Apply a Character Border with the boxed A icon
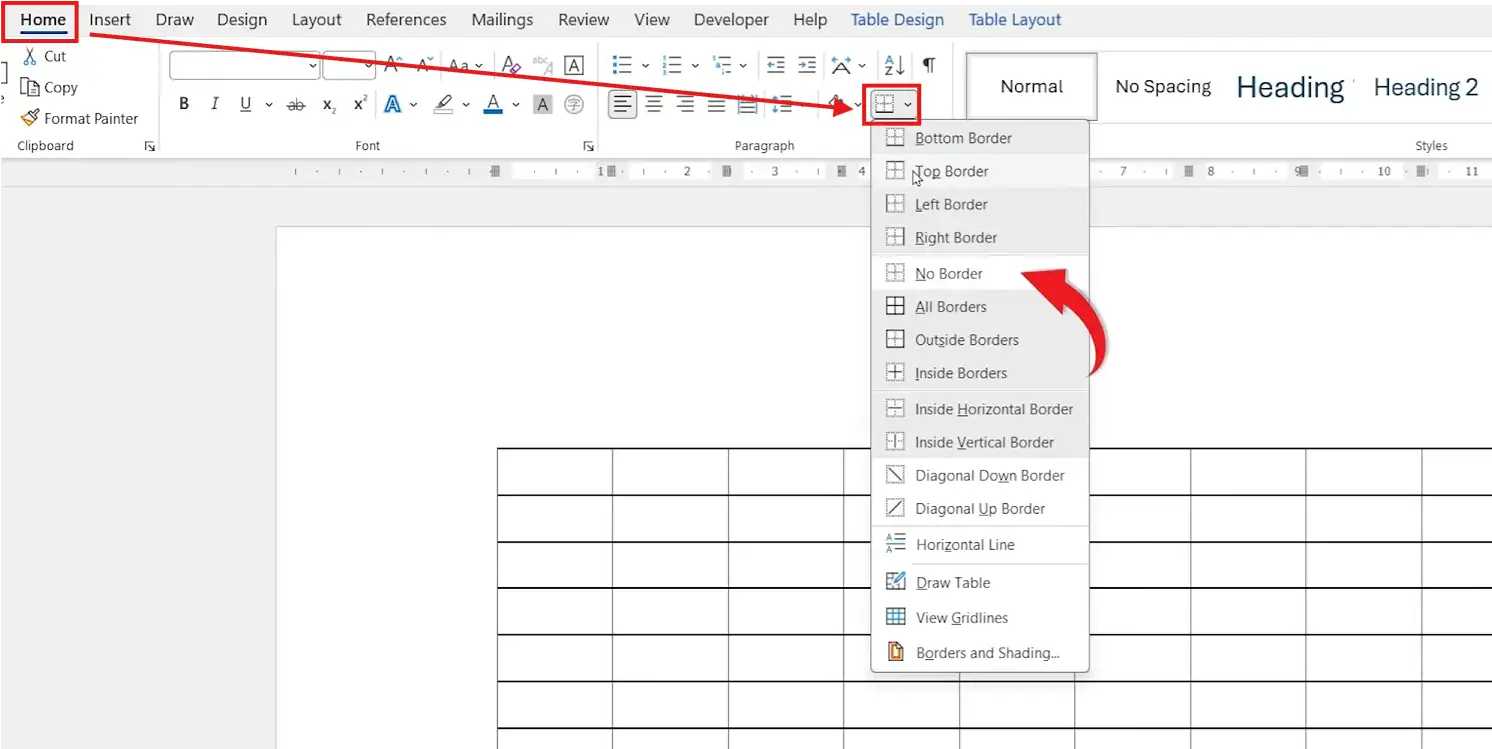The width and height of the screenshot is (1492, 749). tap(574, 65)
